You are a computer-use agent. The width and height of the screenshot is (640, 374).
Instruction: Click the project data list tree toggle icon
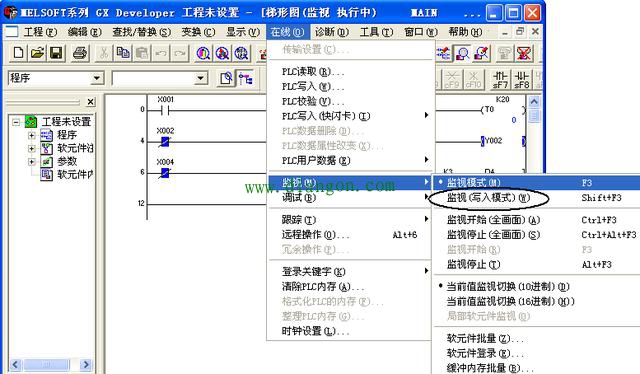246,78
